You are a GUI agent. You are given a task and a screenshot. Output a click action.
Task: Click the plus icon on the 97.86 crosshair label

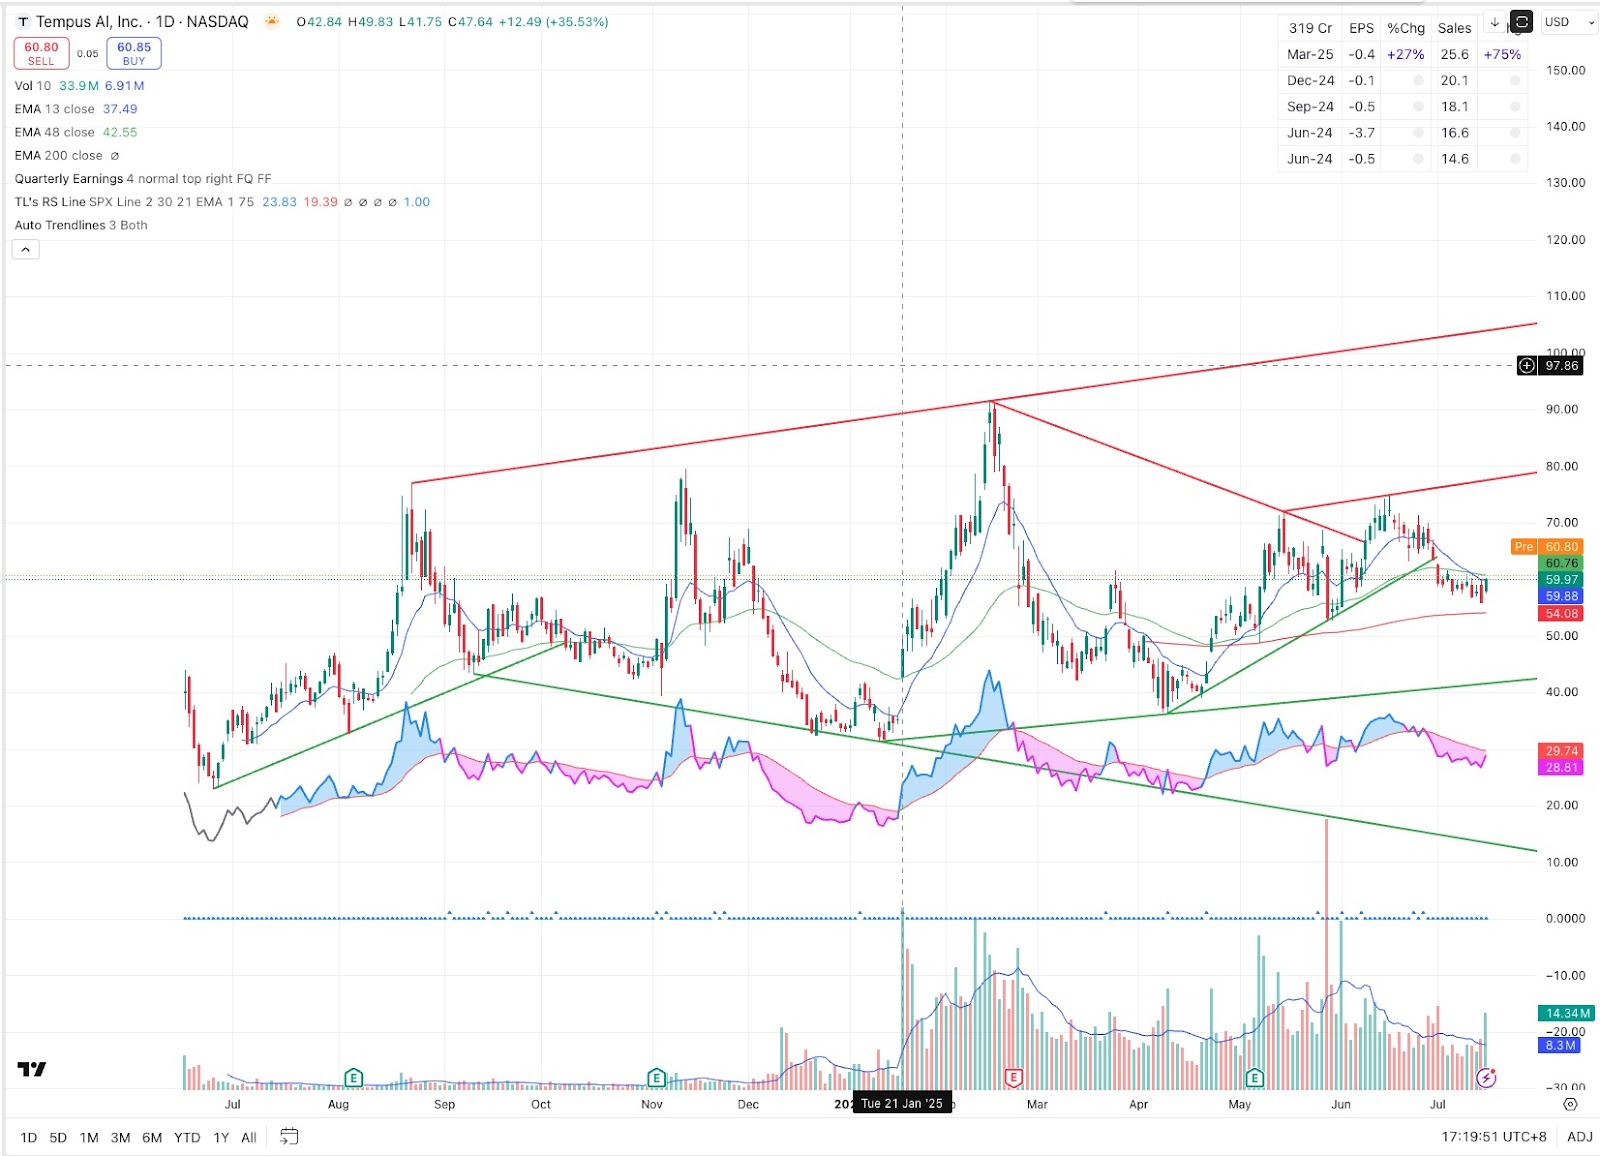point(1527,366)
